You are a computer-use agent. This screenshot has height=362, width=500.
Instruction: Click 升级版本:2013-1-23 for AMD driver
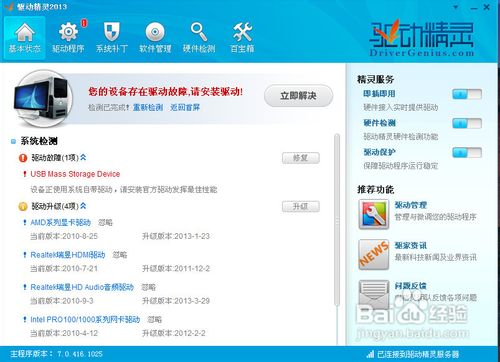[x=176, y=236]
